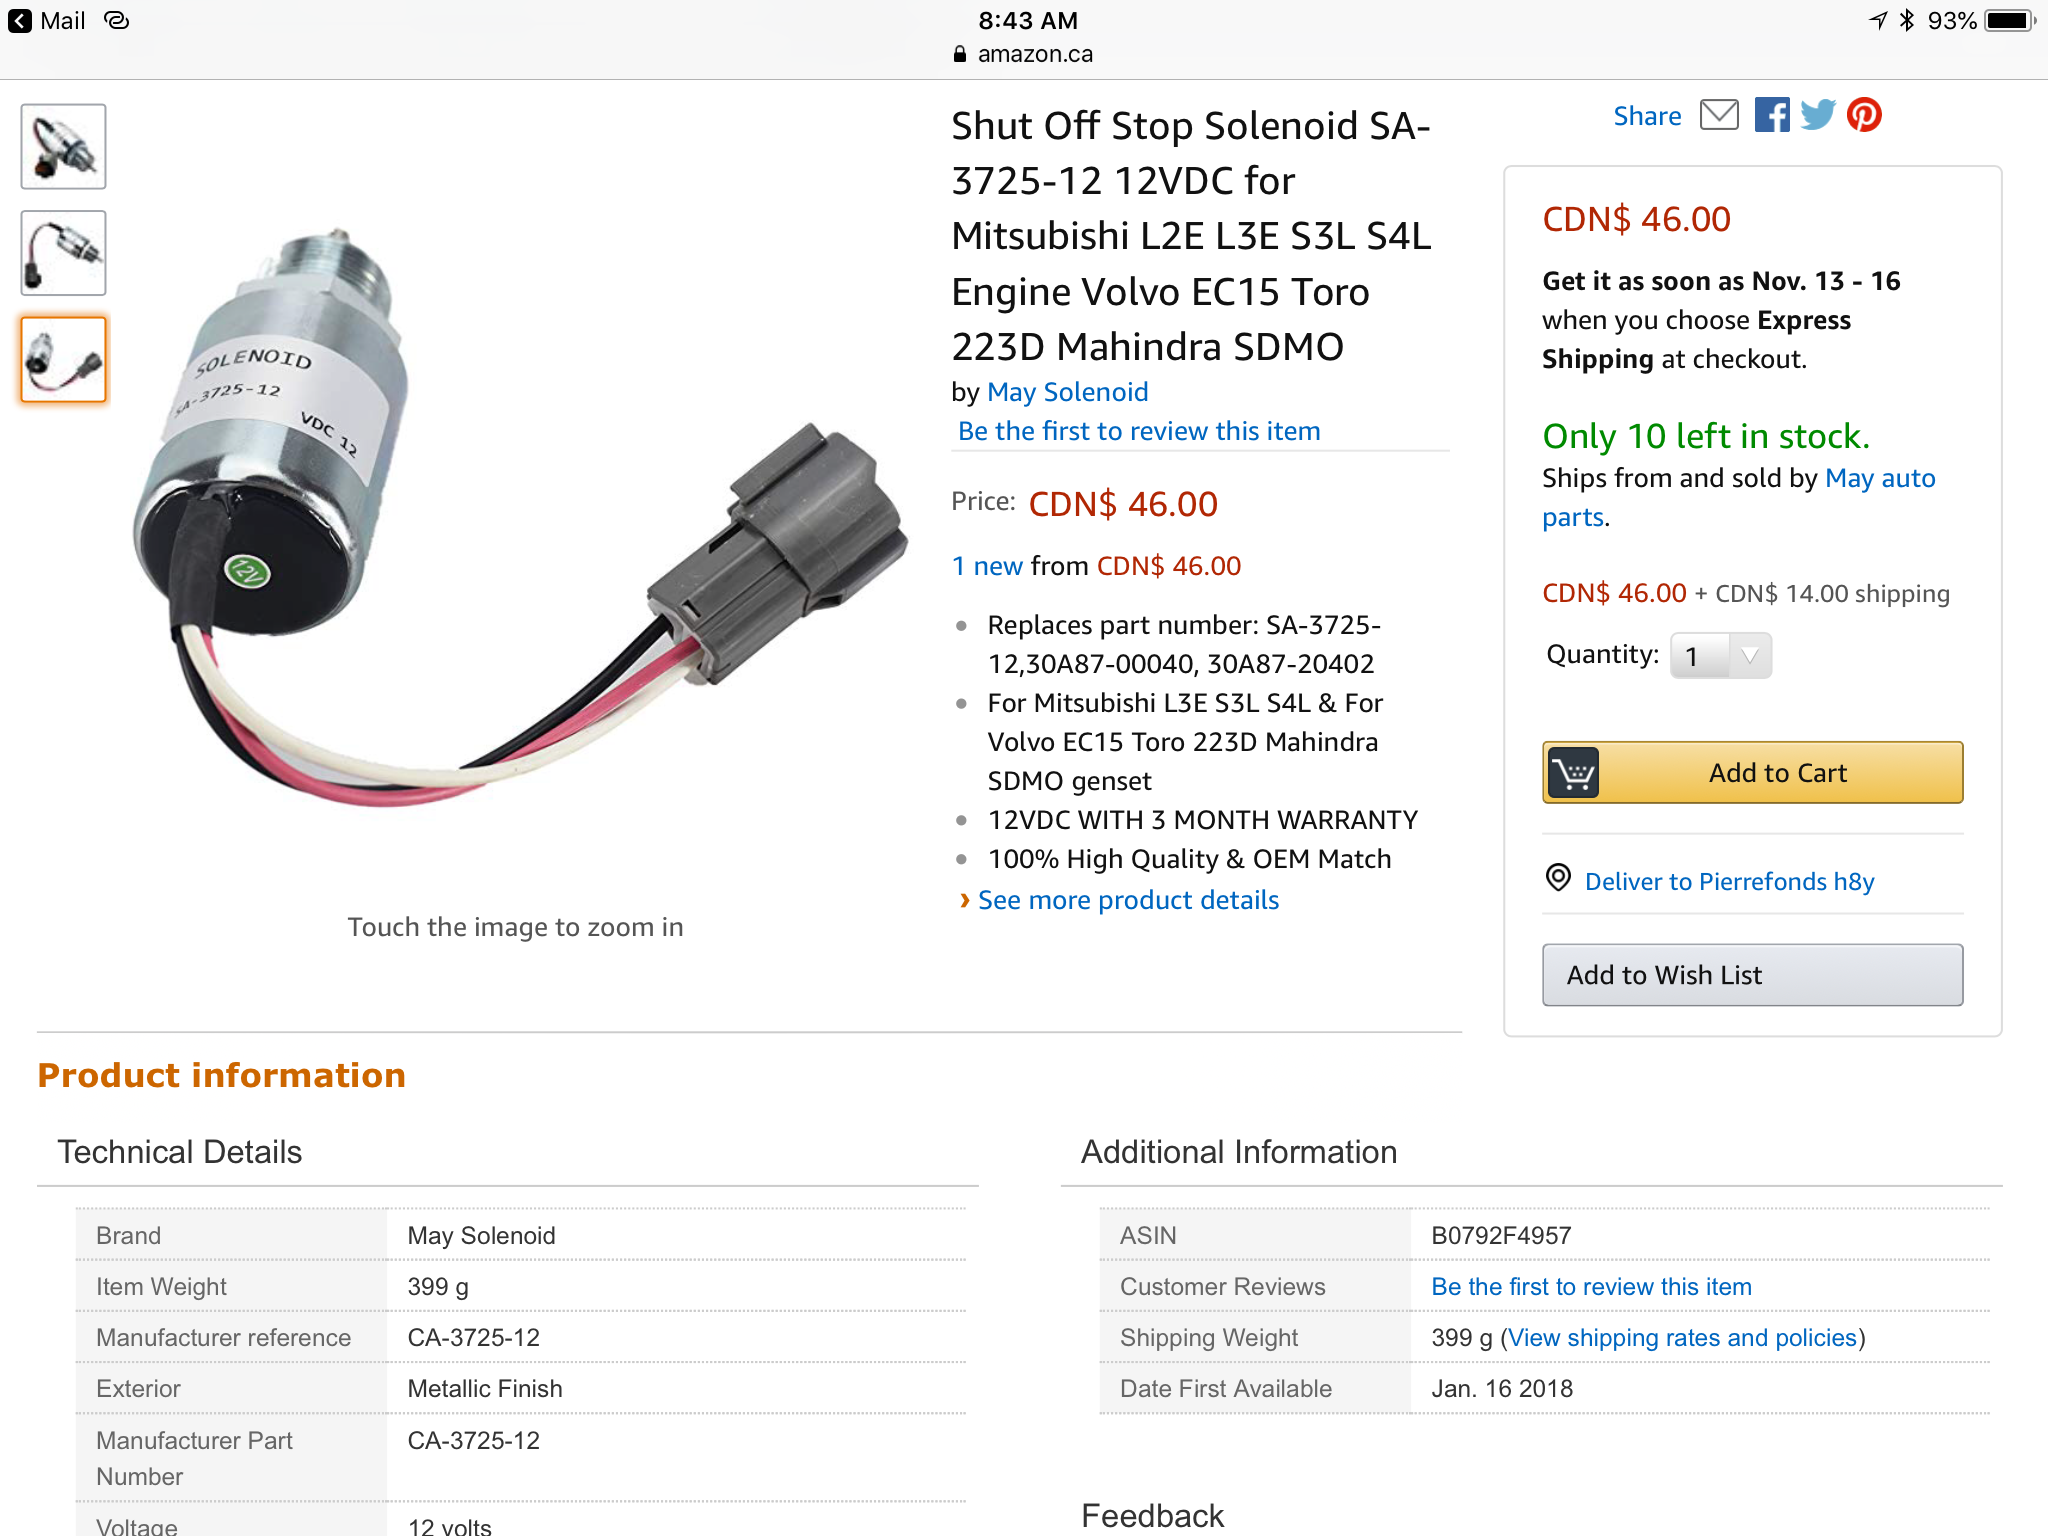View the 1 new offer link
Image resolution: width=2048 pixels, height=1536 pixels.
pyautogui.click(x=987, y=566)
